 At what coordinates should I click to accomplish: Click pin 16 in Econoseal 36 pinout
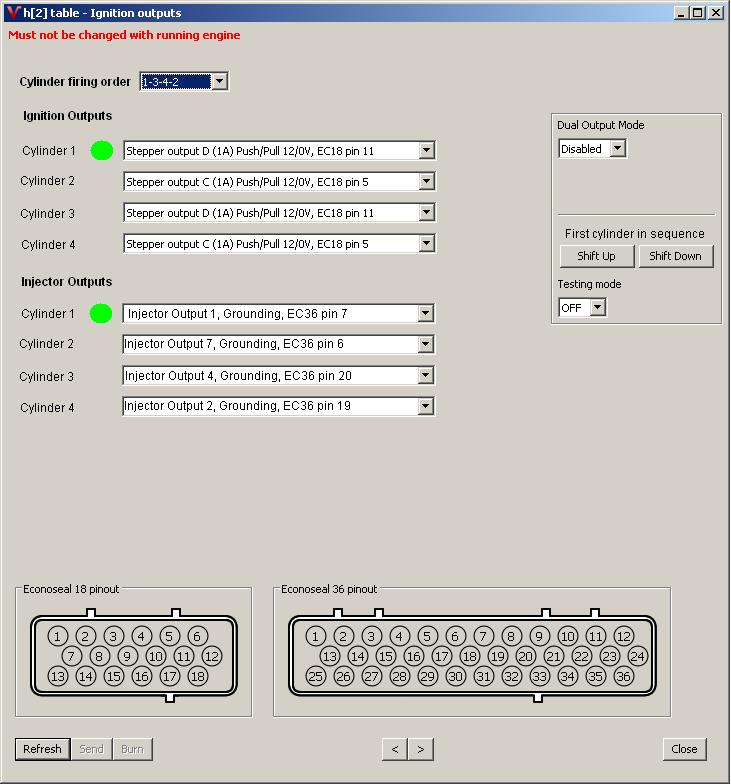[414, 656]
